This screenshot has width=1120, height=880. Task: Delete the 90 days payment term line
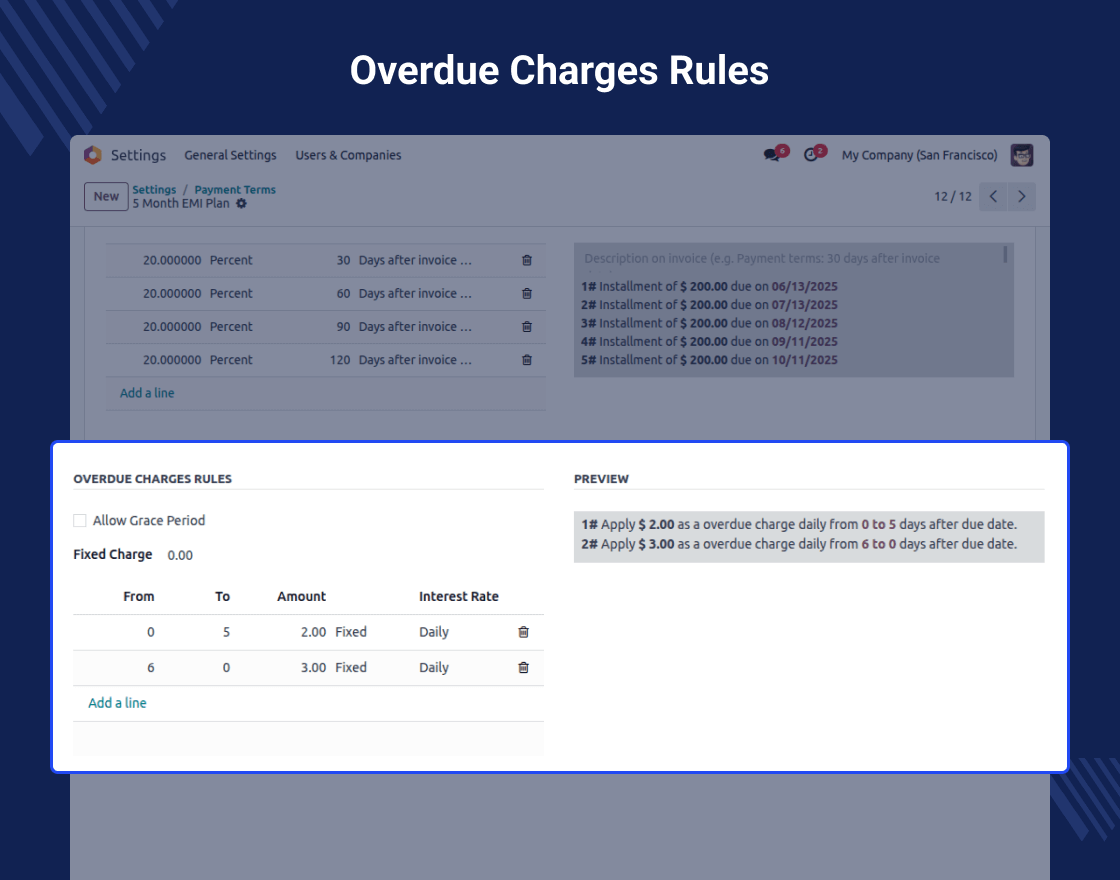(527, 326)
